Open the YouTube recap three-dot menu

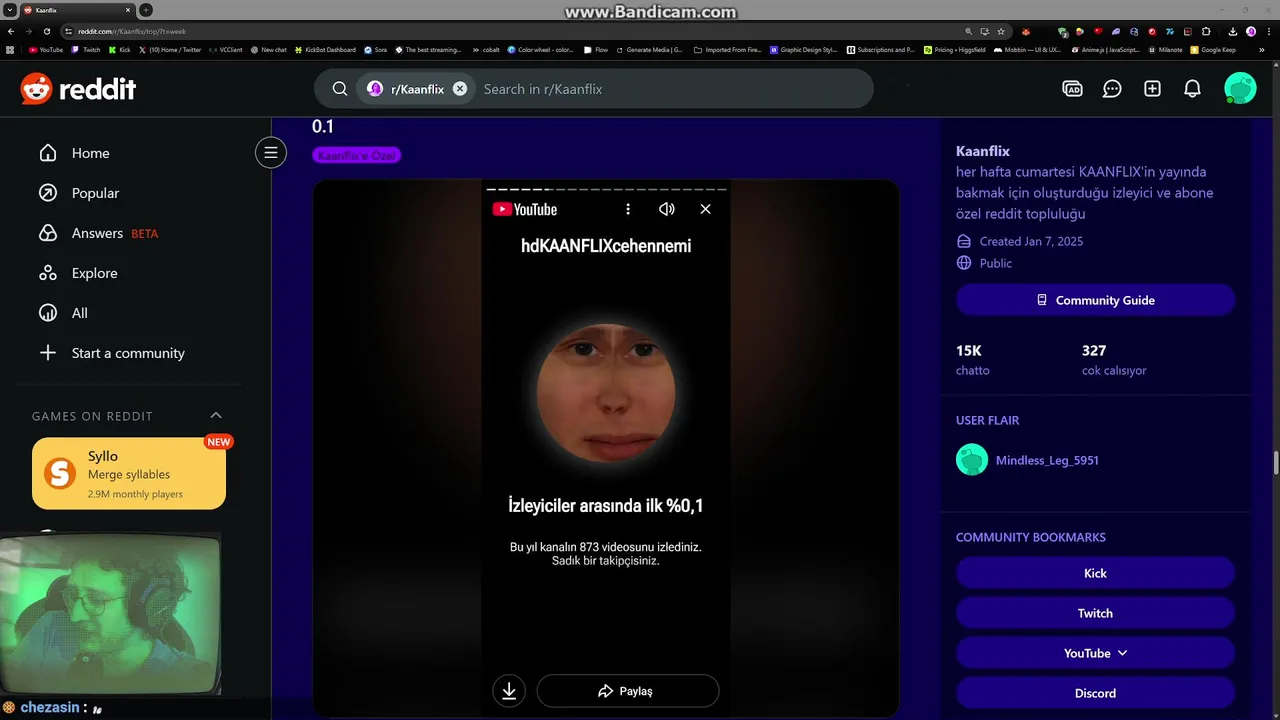(628, 209)
